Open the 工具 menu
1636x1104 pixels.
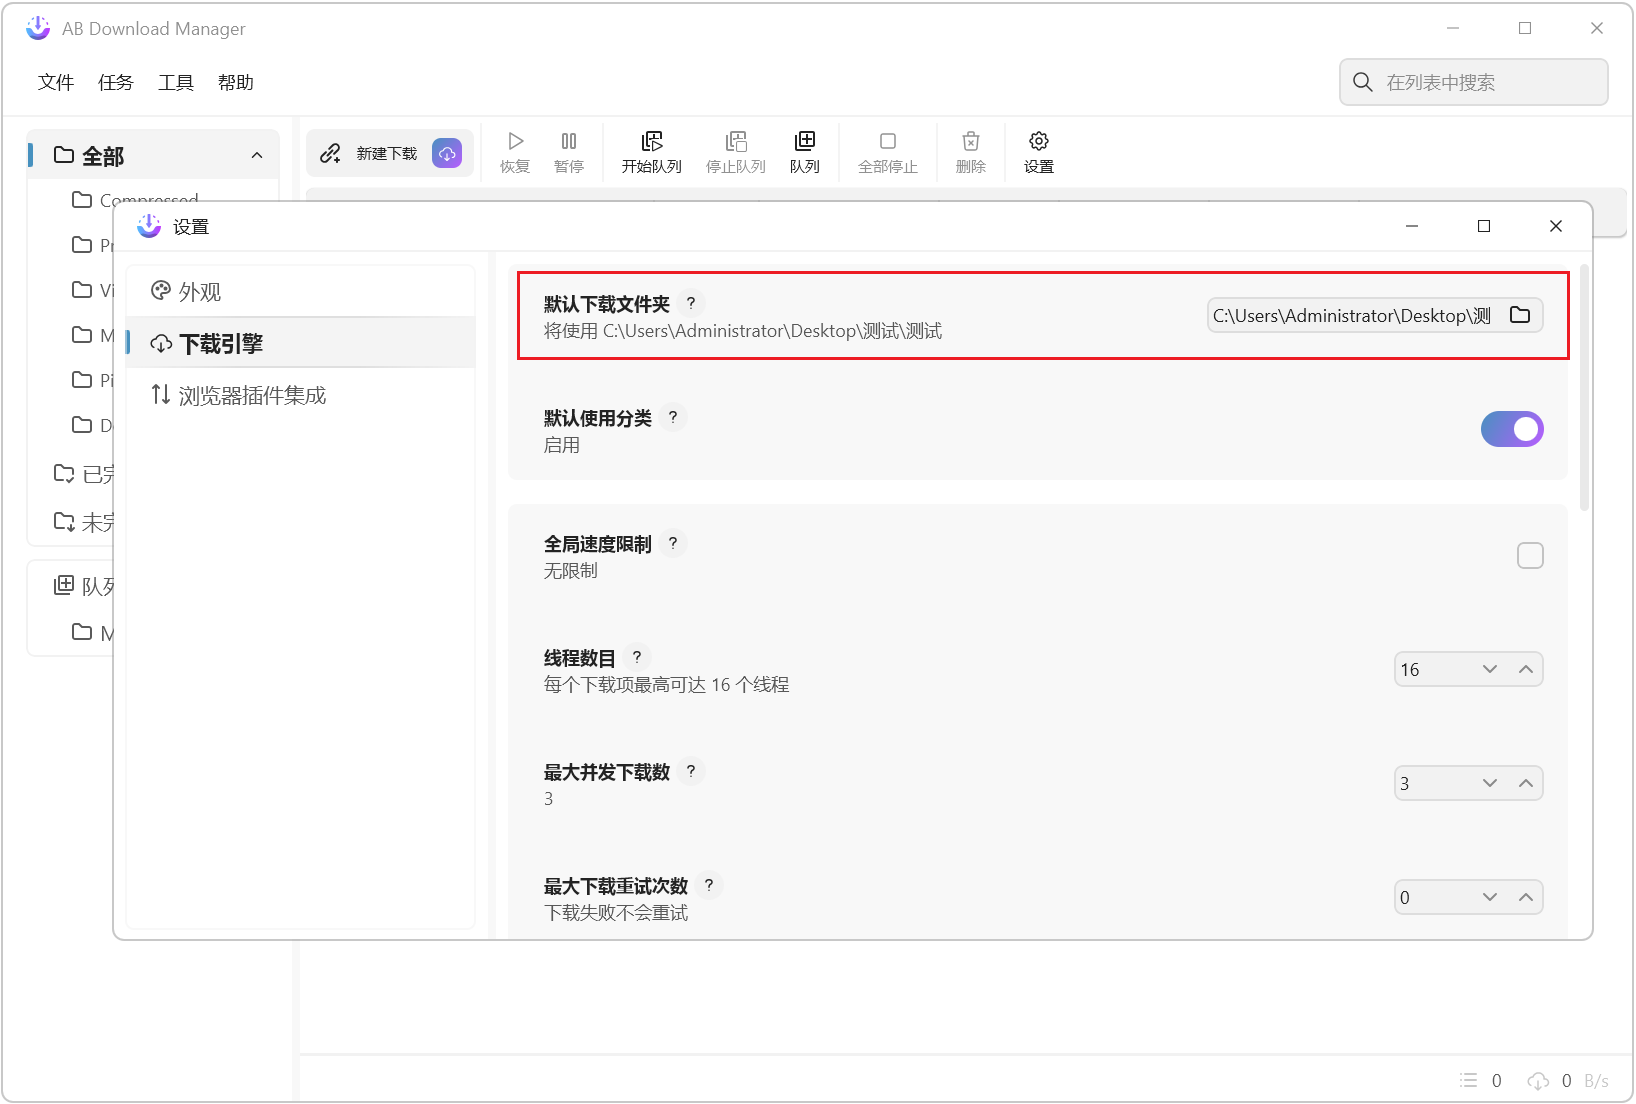[x=176, y=82]
